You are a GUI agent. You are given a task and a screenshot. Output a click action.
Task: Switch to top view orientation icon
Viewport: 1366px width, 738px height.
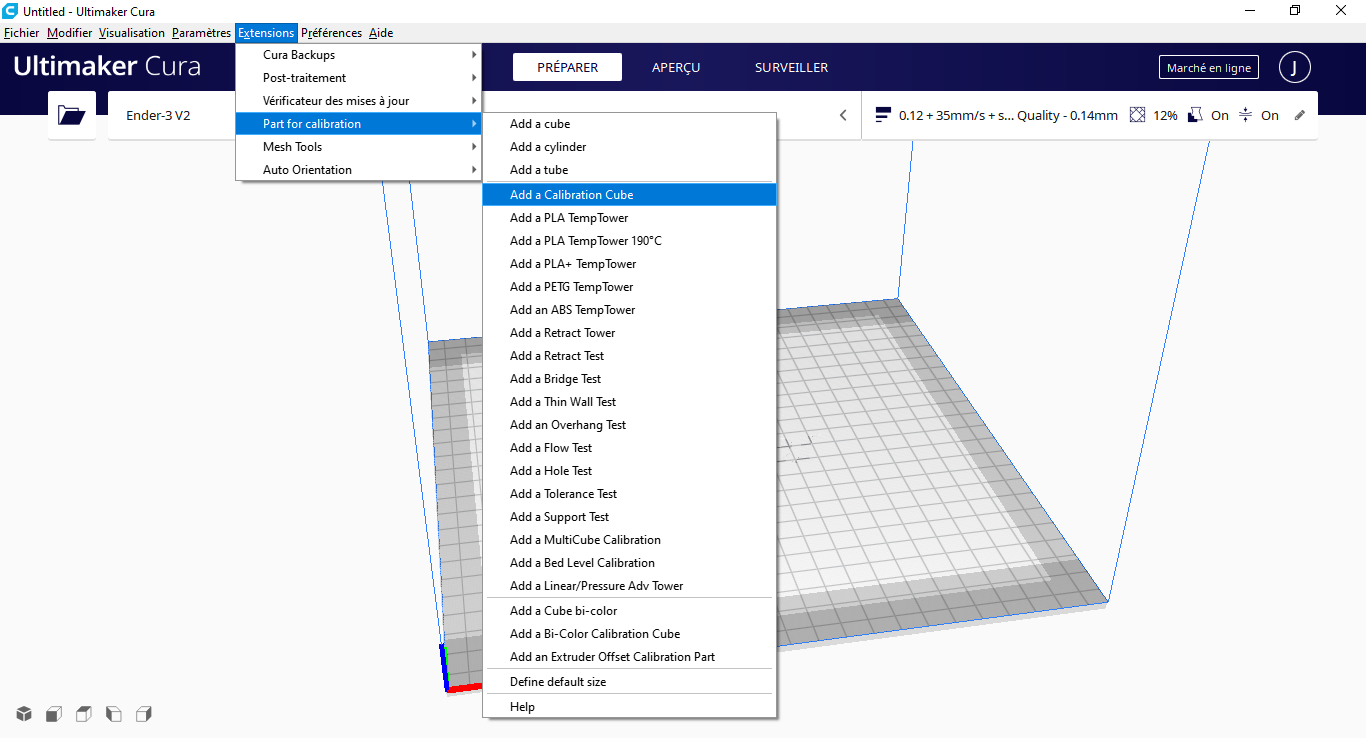click(x=84, y=714)
